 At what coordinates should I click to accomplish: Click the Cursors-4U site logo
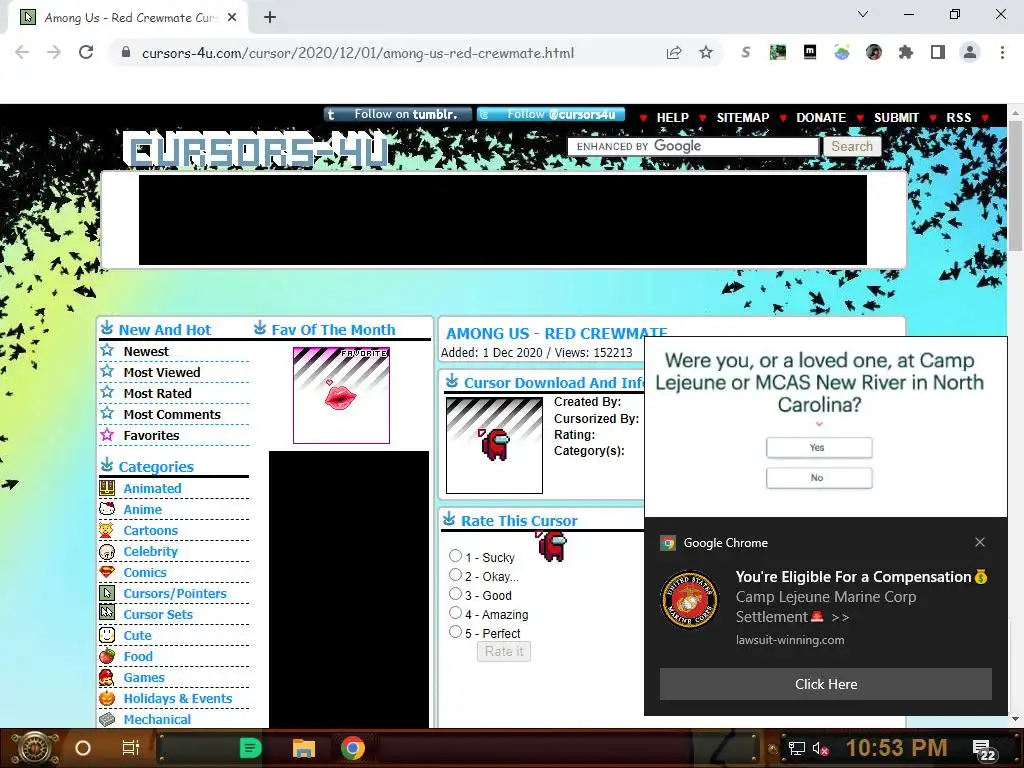pos(255,150)
